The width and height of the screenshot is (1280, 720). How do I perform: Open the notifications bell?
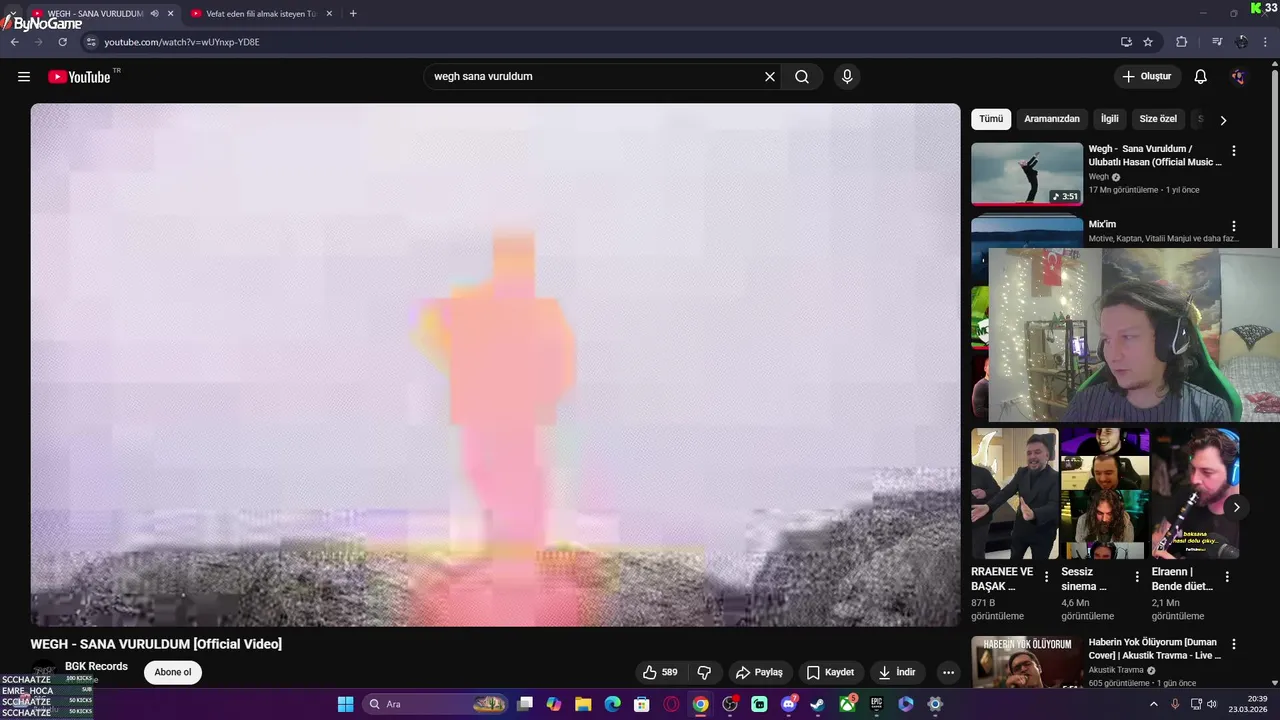point(1201,77)
